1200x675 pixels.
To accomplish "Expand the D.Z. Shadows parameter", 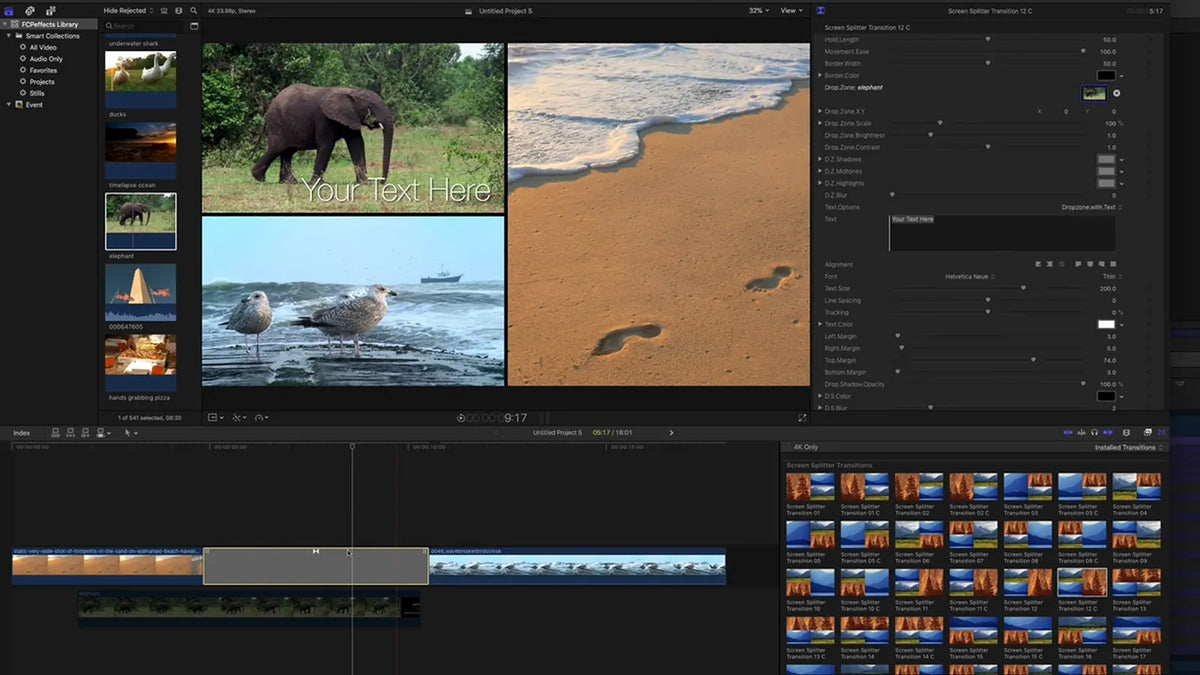I will (820, 159).
